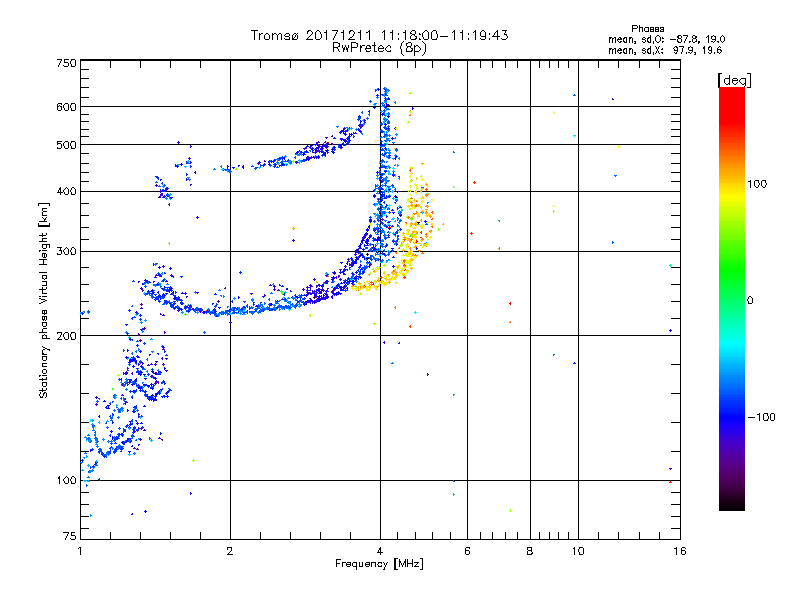Image resolution: width=800 pixels, height=600 pixels.
Task: Click the x-axis tick label '10'
Action: 578,551
